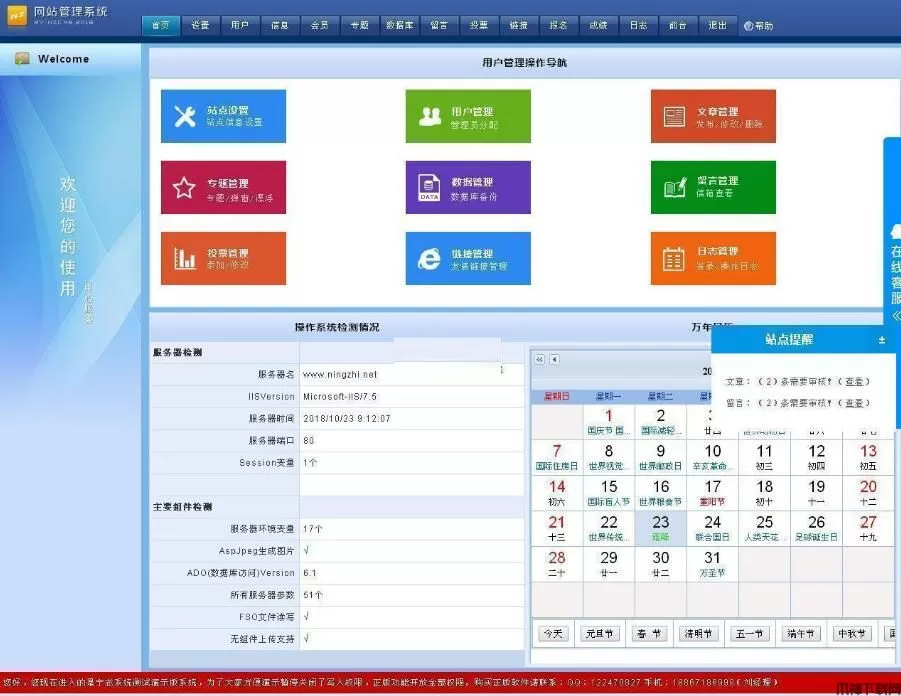The height and width of the screenshot is (696, 901).
Task: Select date 31 万圣节 in calendar
Action: tap(713, 564)
